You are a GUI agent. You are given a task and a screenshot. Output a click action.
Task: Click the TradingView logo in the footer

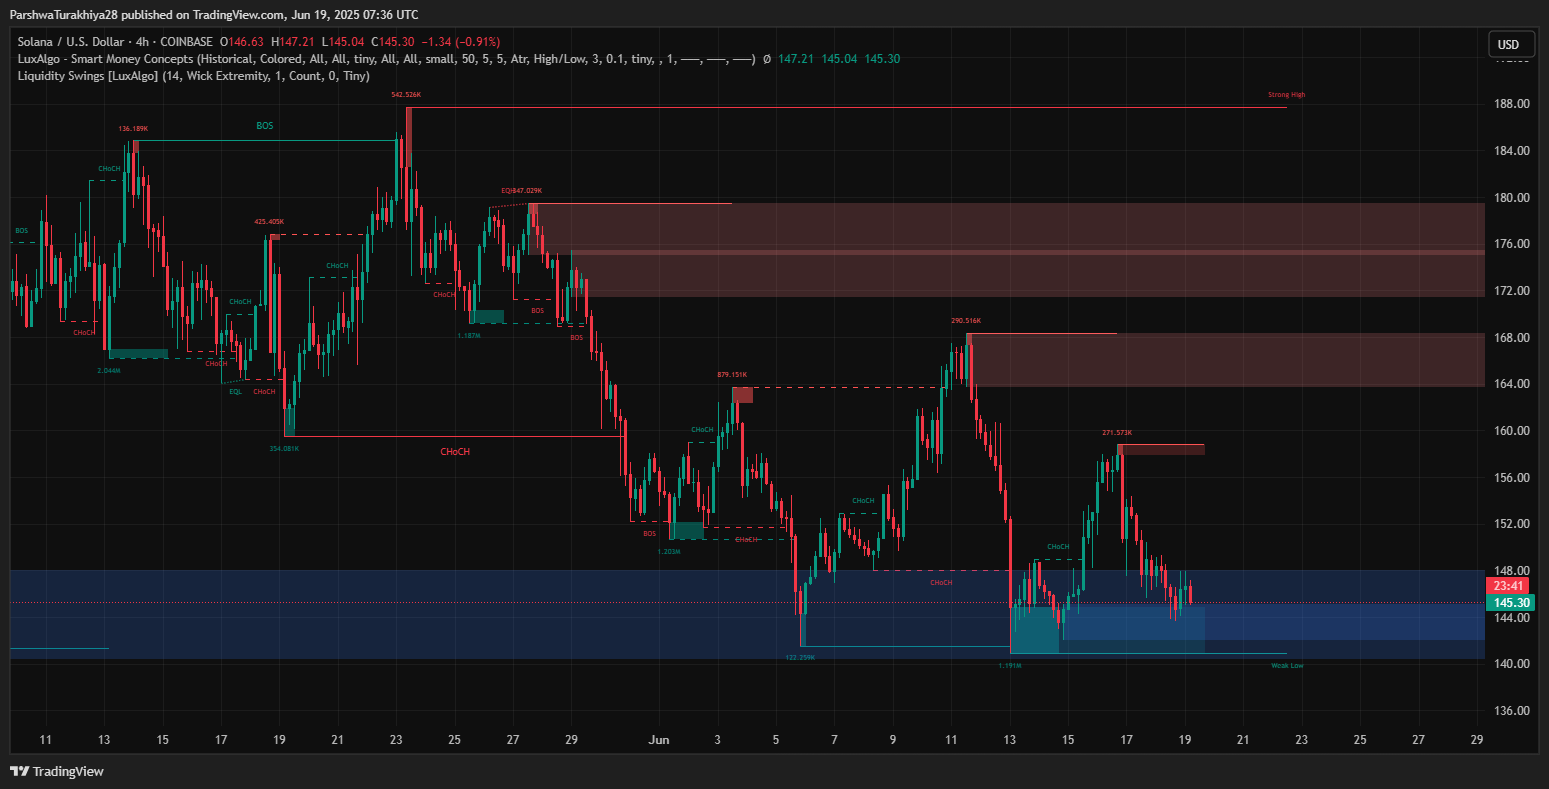(57, 771)
